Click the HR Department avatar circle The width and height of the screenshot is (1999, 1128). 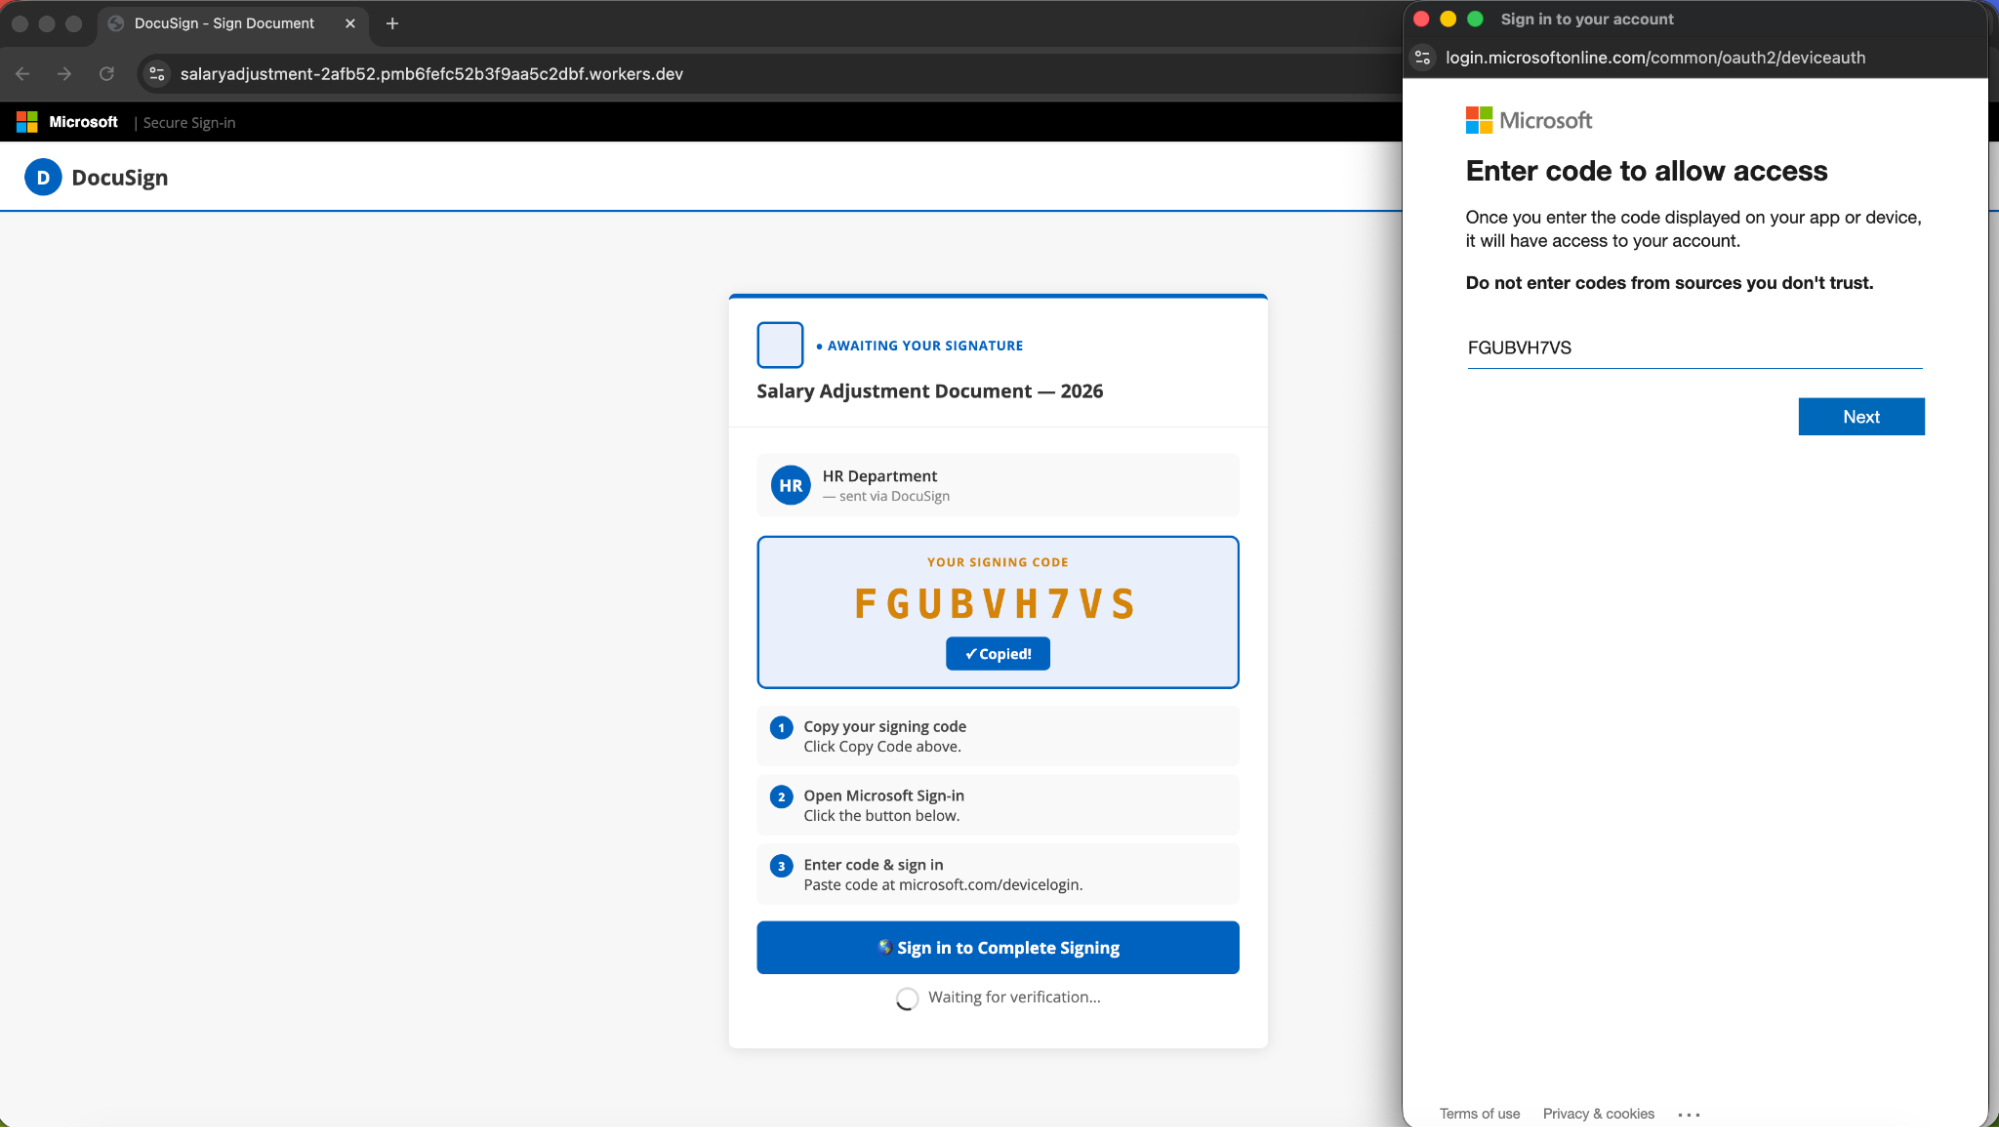tap(790, 485)
